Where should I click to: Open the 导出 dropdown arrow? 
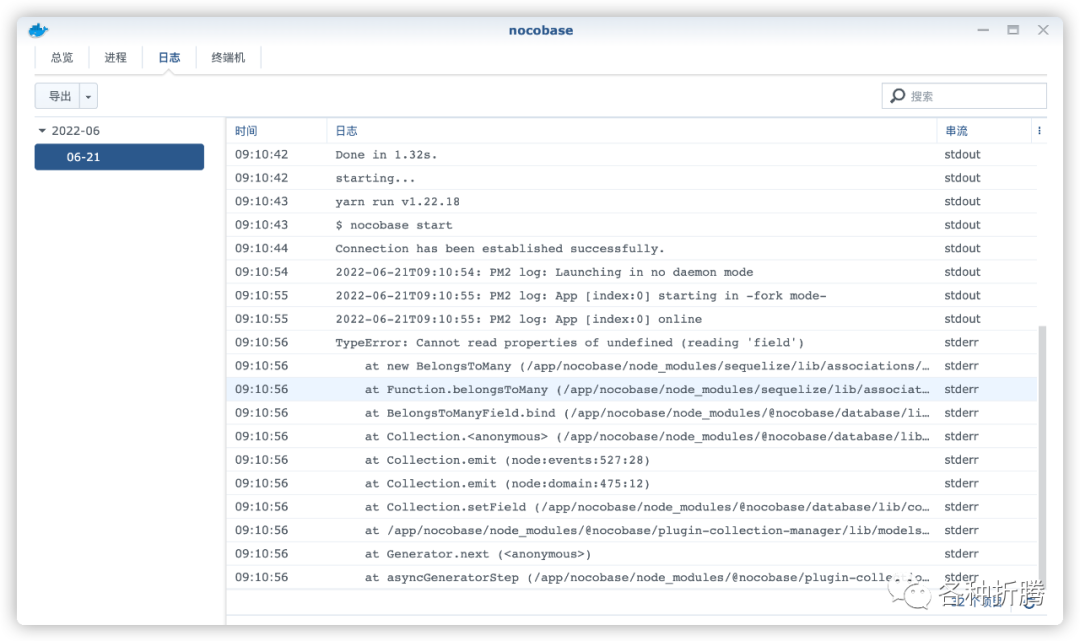(x=89, y=96)
